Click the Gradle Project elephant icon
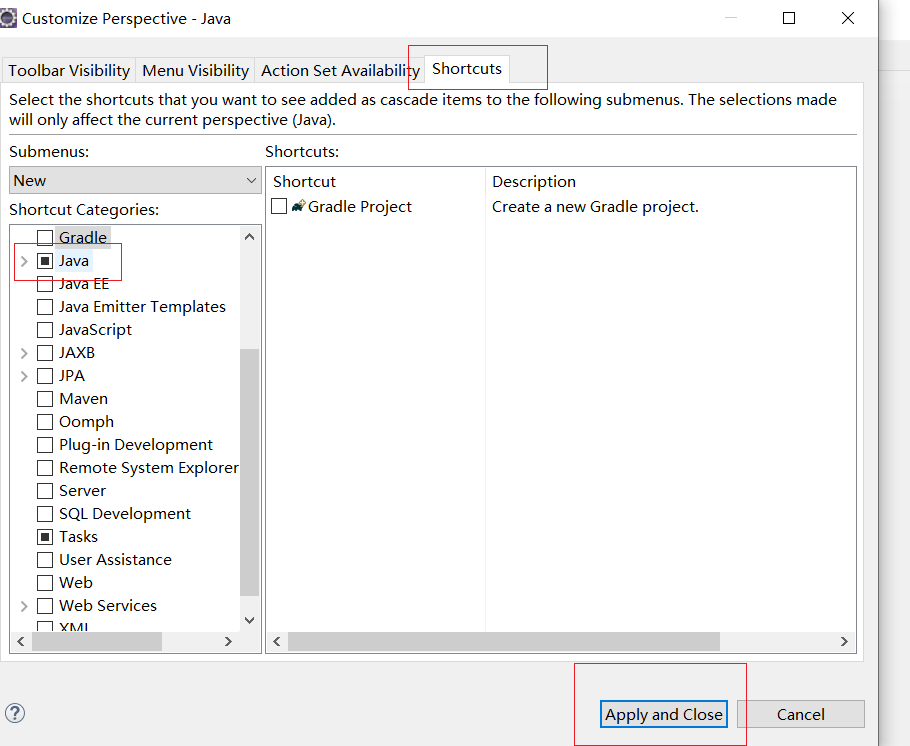 click(298, 206)
